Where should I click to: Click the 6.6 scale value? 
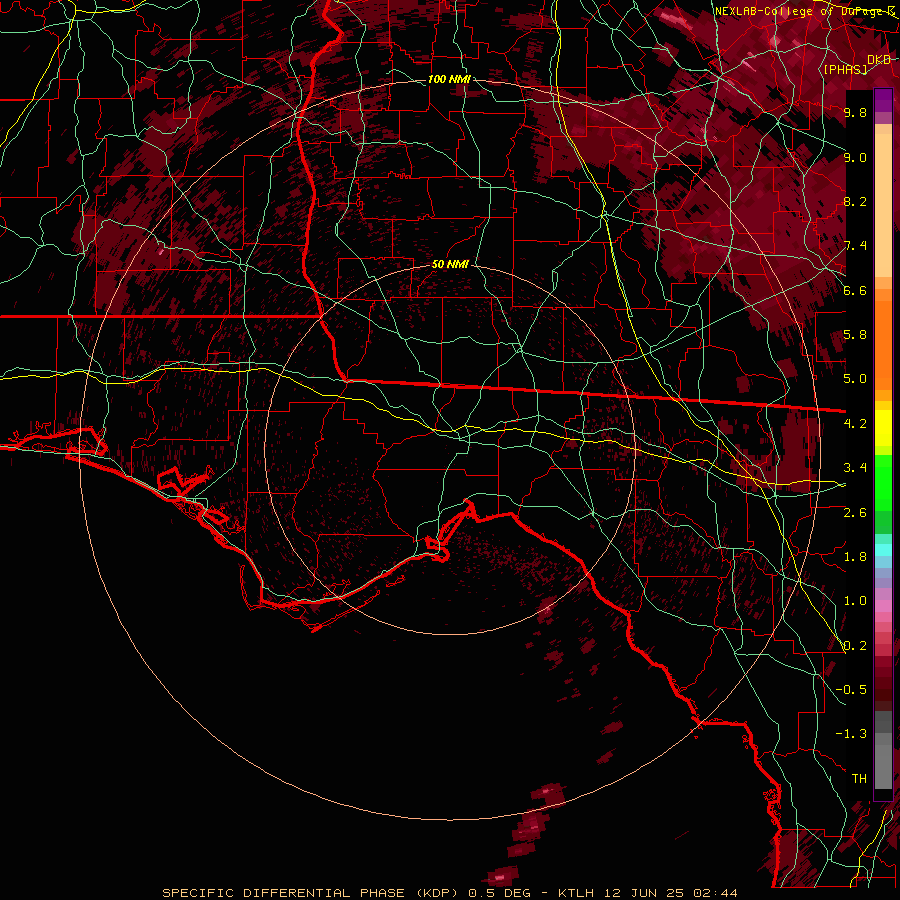point(855,290)
